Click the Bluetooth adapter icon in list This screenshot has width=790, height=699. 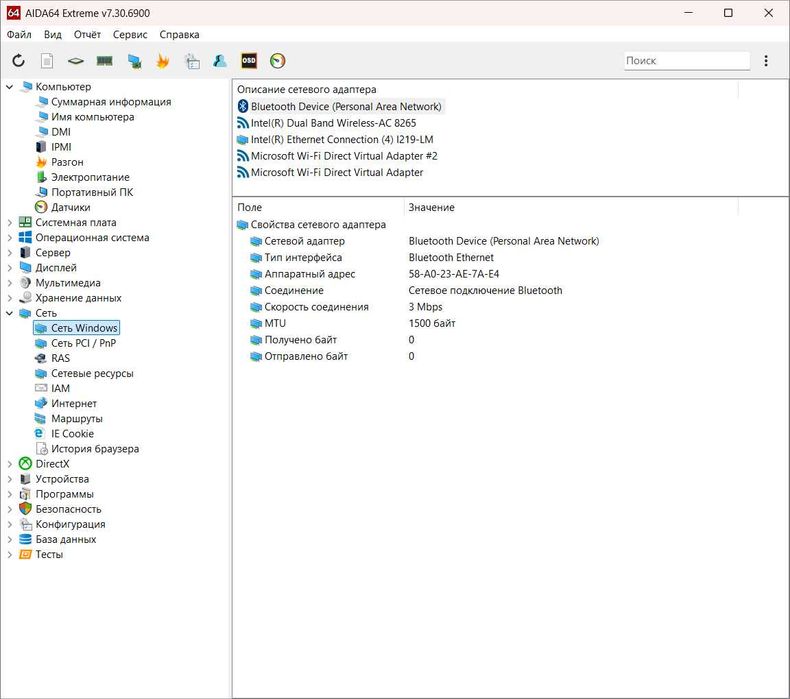[243, 106]
